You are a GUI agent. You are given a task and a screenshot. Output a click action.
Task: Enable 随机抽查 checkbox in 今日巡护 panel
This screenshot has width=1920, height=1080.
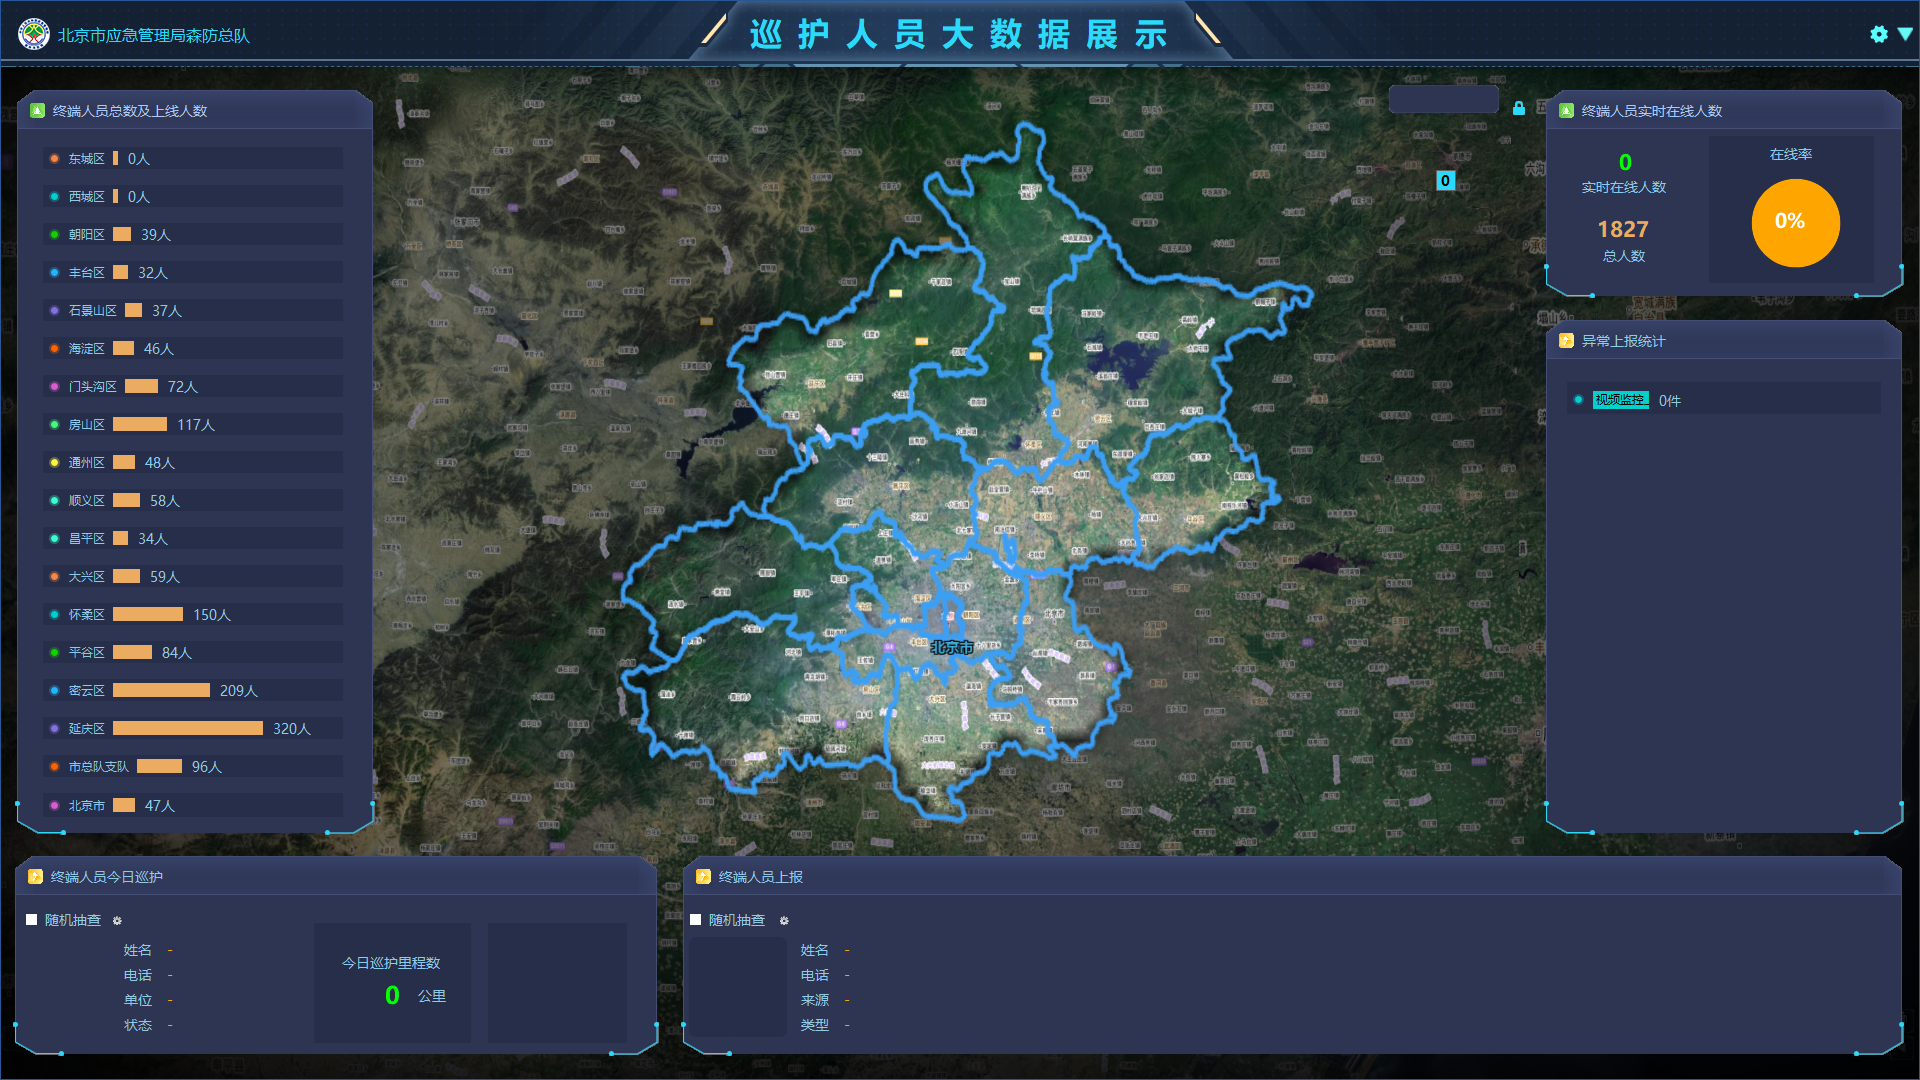click(x=31, y=920)
